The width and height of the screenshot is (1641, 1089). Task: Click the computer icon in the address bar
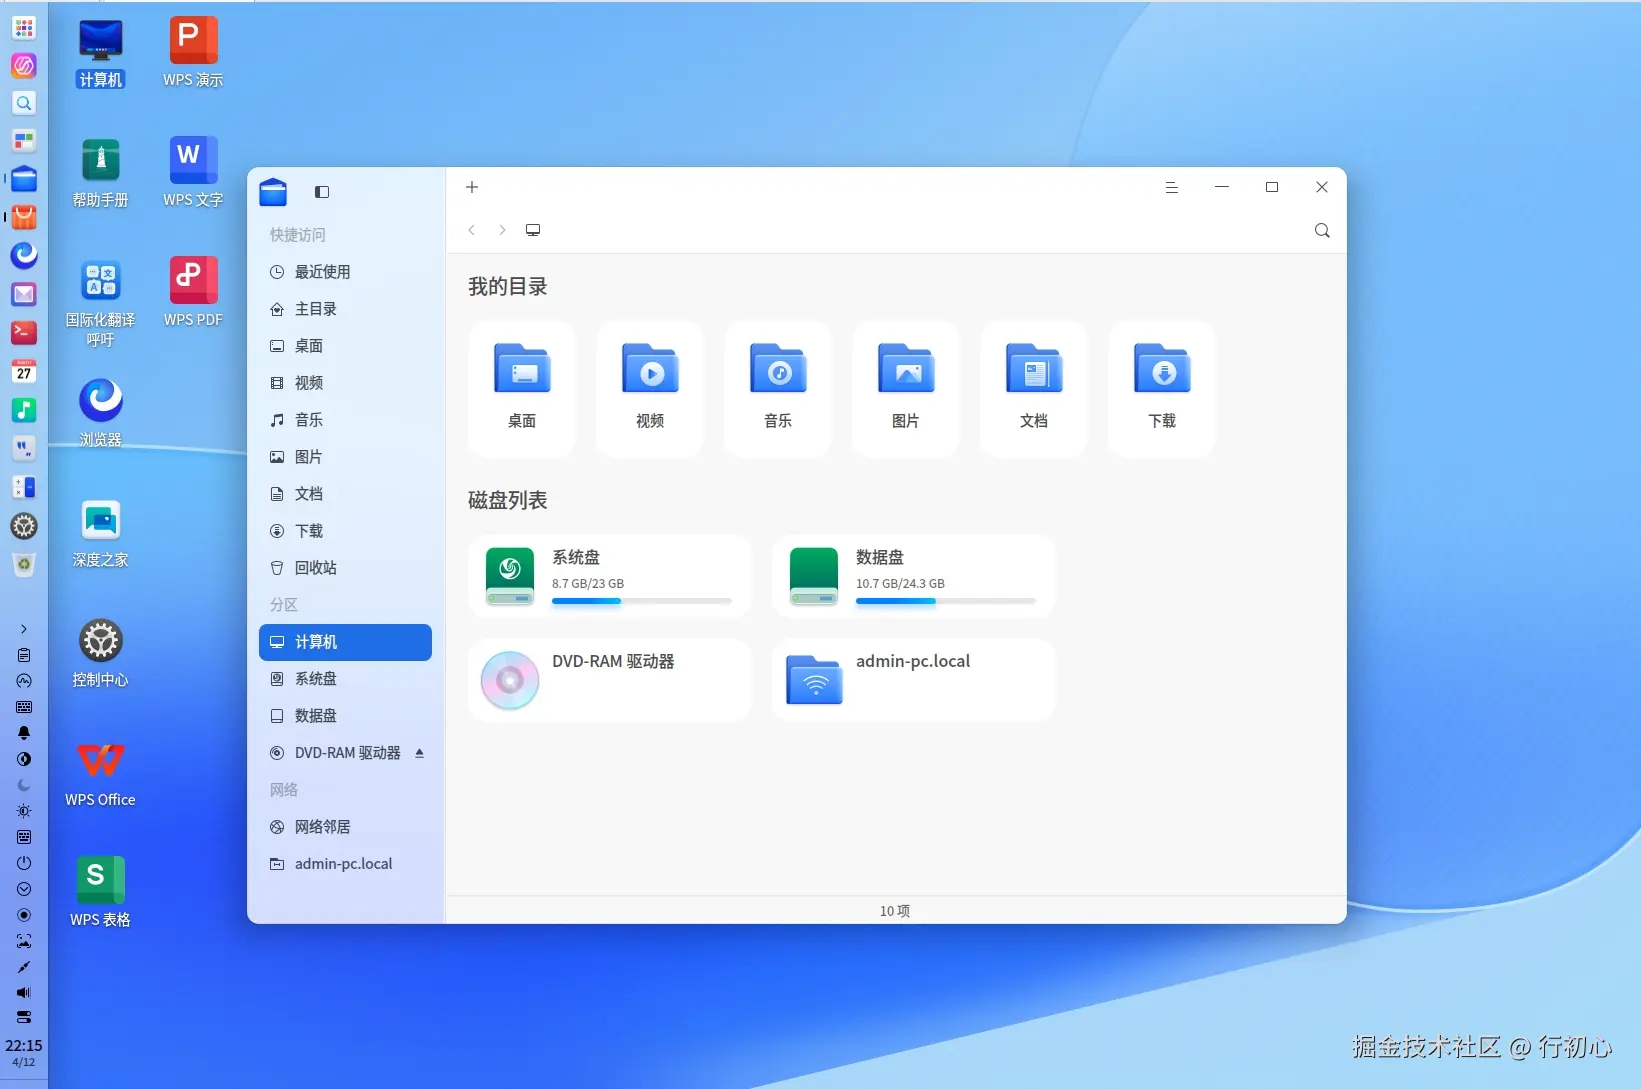pos(533,230)
